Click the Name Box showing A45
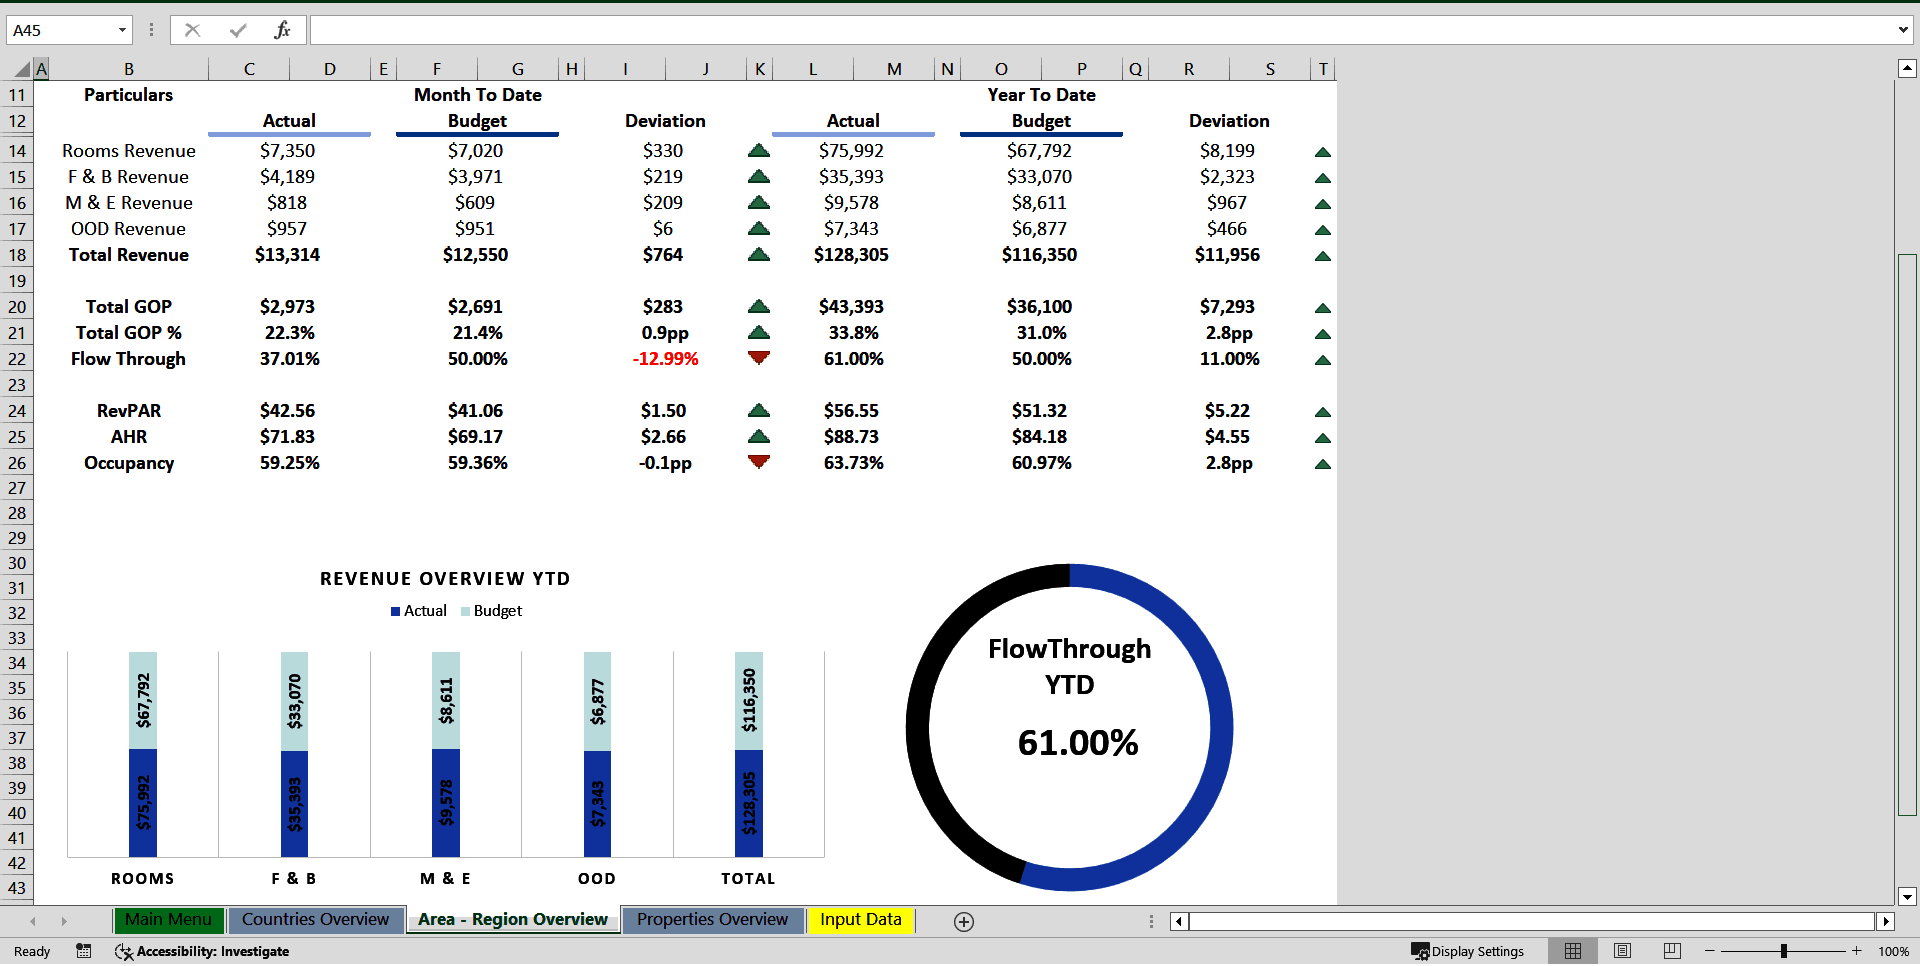This screenshot has height=966, width=1920. coord(61,30)
